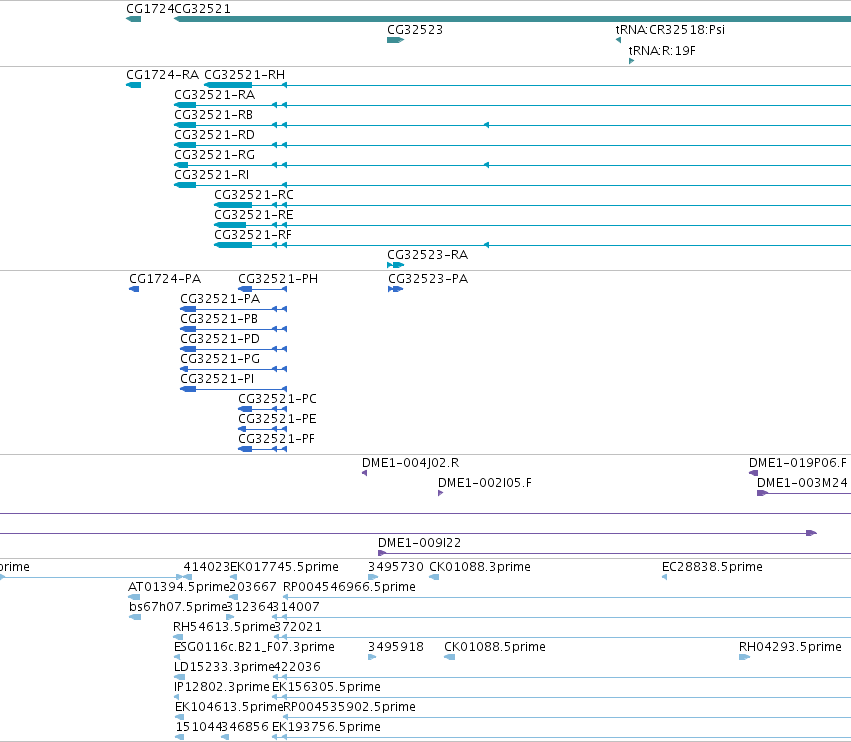Pick transcript CG32521-RI label
Image resolution: width=851 pixels, height=742 pixels.
click(x=212, y=175)
